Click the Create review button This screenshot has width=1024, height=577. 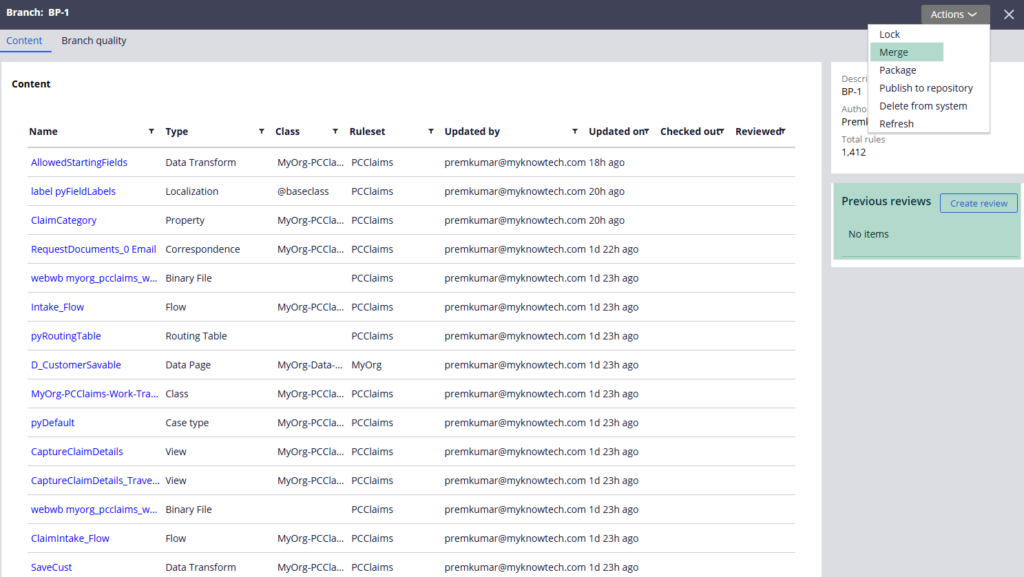pyautogui.click(x=978, y=203)
